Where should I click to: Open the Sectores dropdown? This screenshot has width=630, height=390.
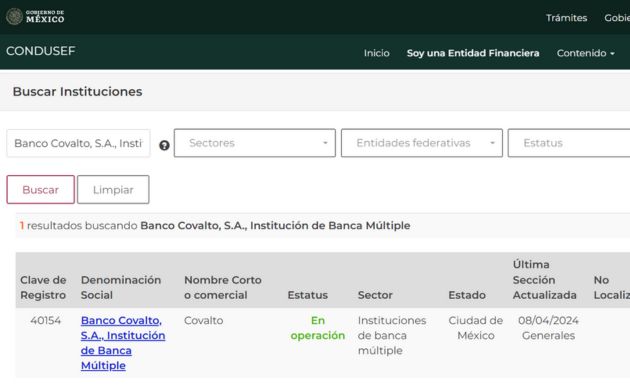pyautogui.click(x=255, y=143)
